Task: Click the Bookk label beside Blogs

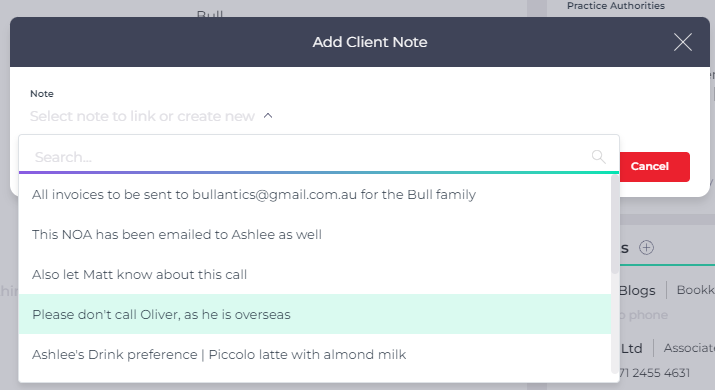Action: tap(695, 290)
